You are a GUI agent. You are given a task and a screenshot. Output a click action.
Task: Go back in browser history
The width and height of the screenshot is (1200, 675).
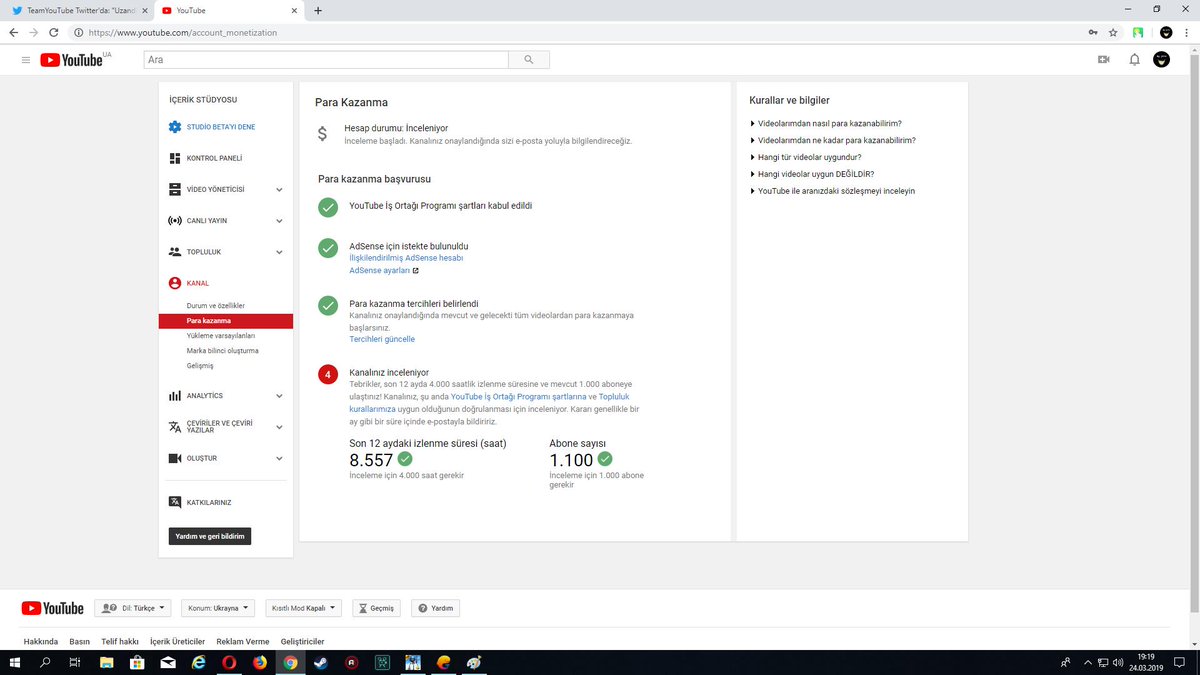[14, 32]
